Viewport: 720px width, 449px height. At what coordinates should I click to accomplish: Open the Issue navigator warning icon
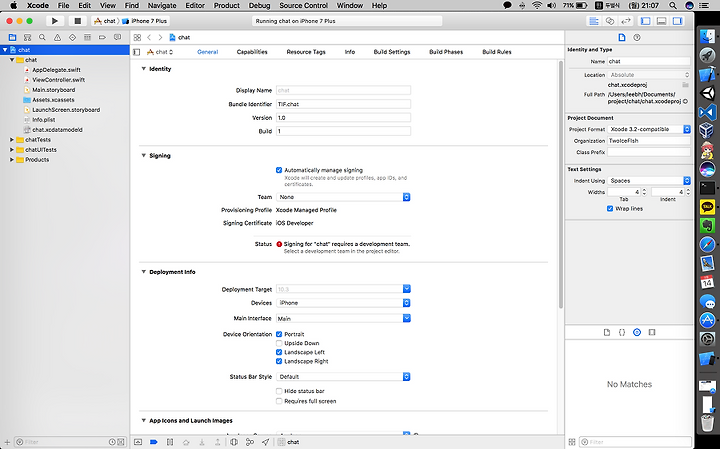coord(57,37)
